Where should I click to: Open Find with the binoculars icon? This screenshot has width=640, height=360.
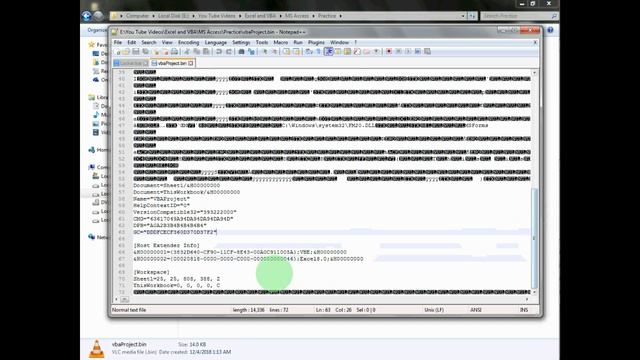[241, 51]
